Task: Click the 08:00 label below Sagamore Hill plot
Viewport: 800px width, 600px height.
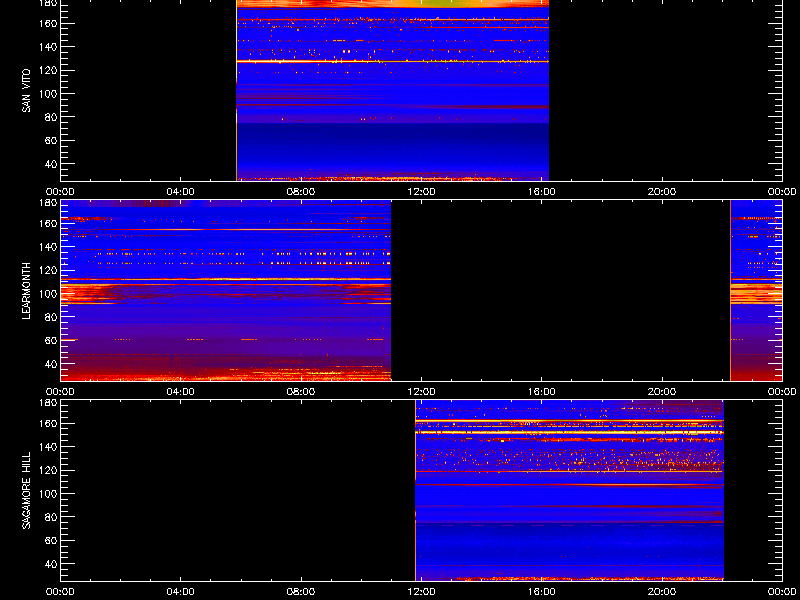Action: [301, 592]
